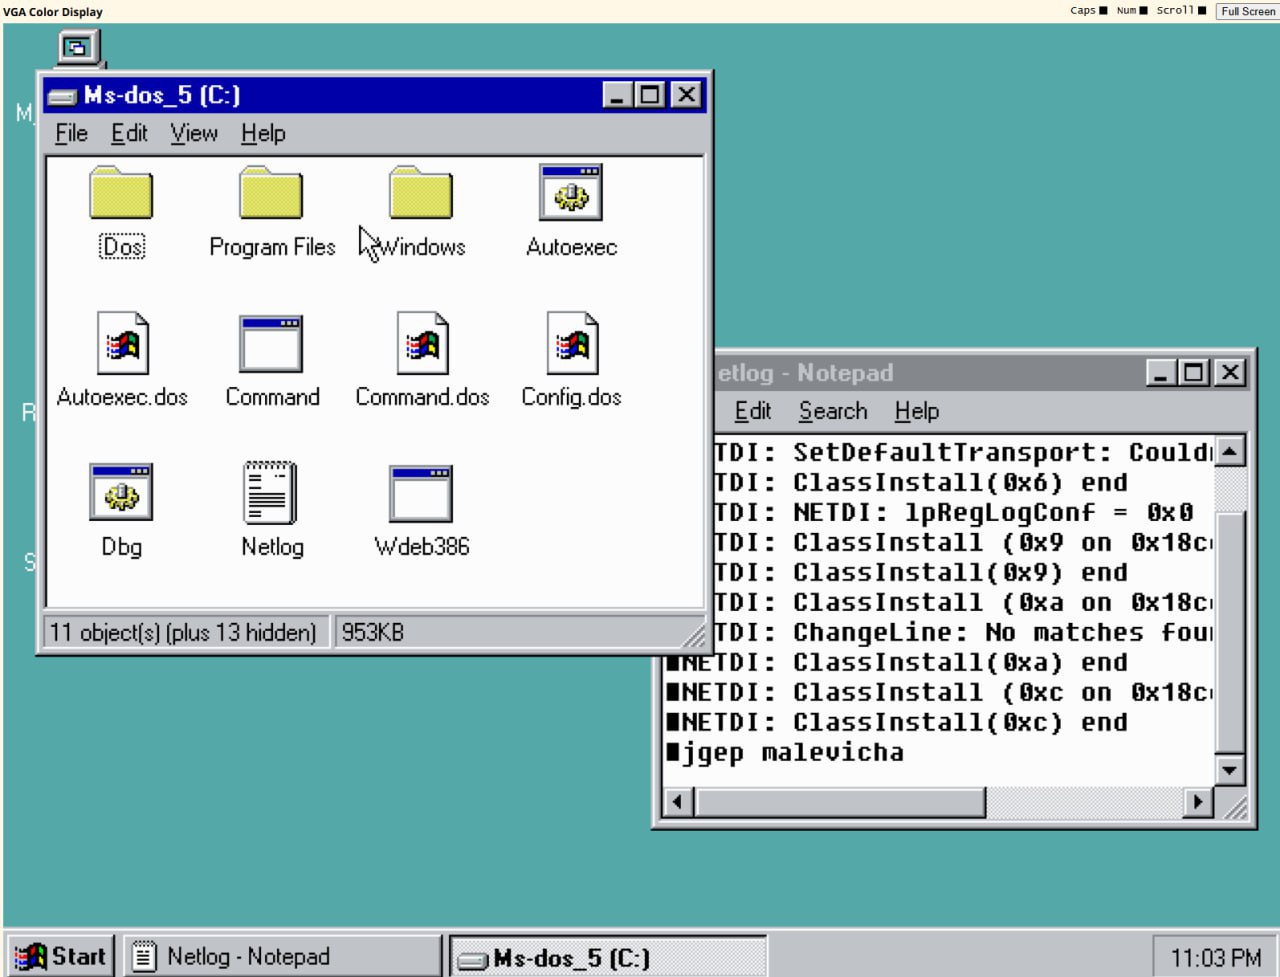Open Notepad's Help menu
This screenshot has height=977, width=1280.
(x=916, y=411)
